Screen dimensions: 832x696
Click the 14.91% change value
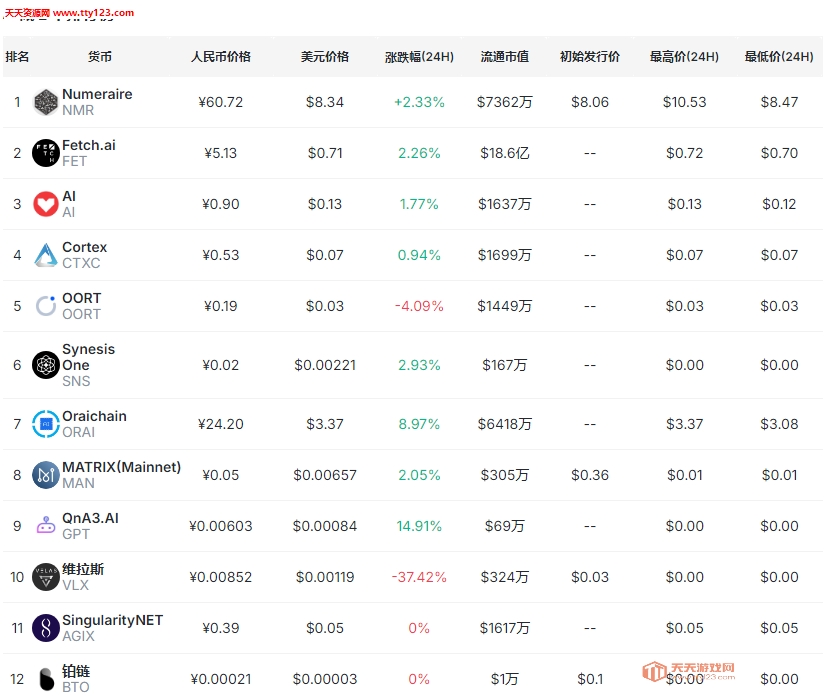pos(419,526)
